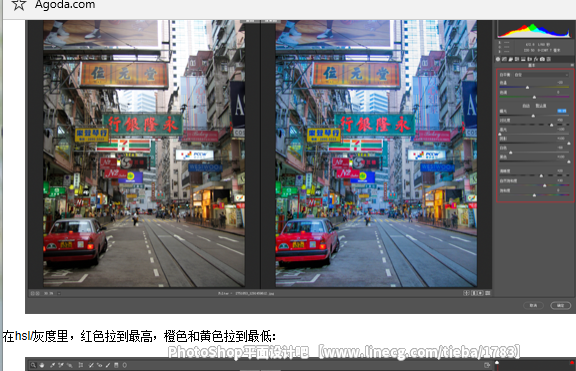Viewport: 576px width, 371px height.
Task: Open the fx Effects panel icon
Action: (x=536, y=59)
